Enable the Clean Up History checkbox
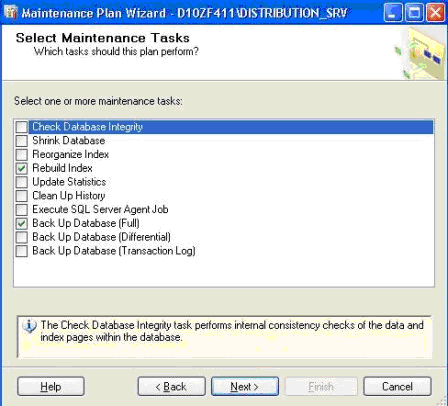448x406 pixels. pos(22,196)
